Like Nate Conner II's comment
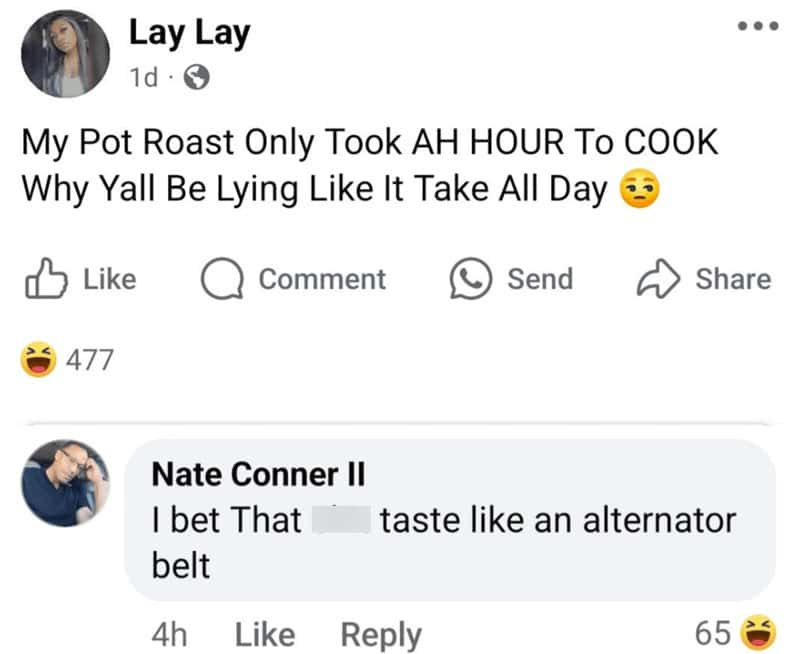Viewport: 800px width, 654px height. pos(264,633)
